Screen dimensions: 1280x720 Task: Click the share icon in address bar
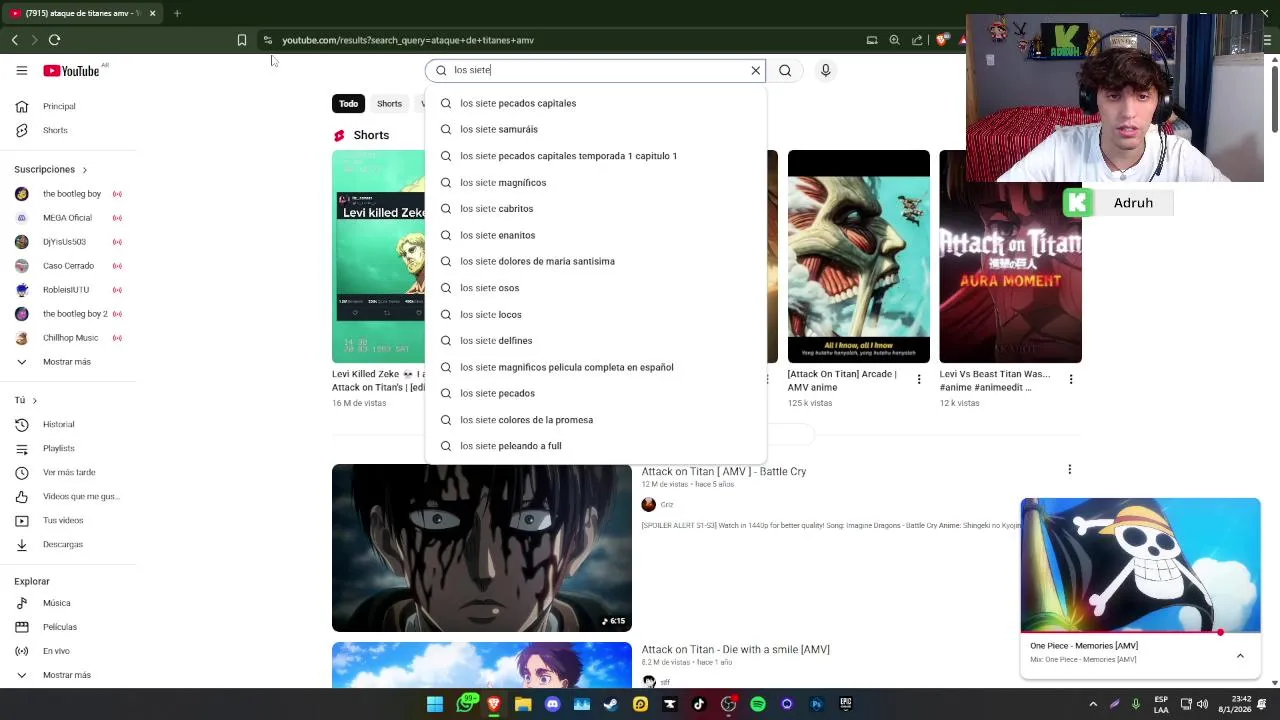[917, 40]
